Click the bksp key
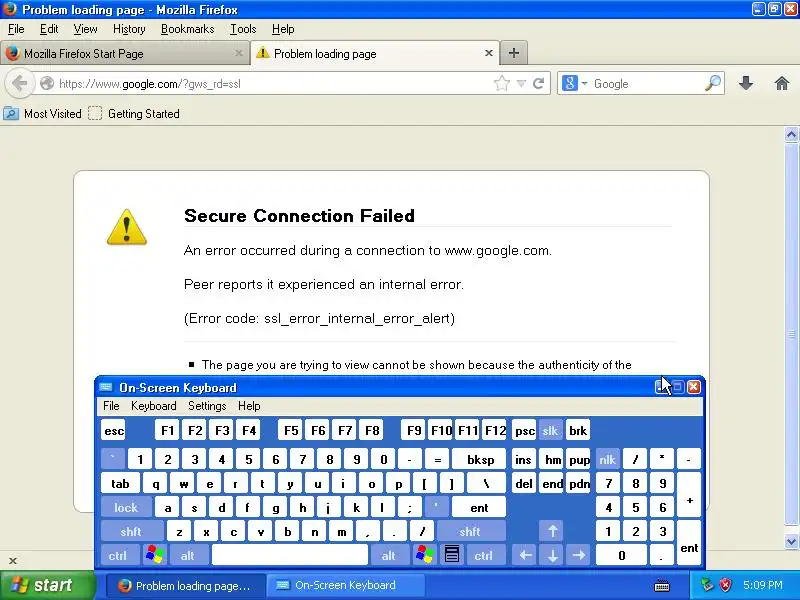800x600 pixels. 480,460
